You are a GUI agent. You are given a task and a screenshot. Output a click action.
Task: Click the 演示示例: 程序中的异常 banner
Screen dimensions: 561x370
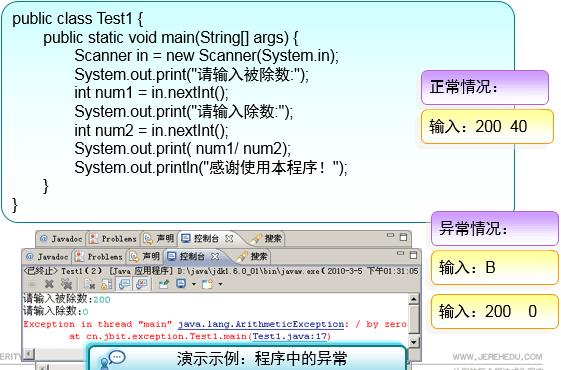point(247,357)
